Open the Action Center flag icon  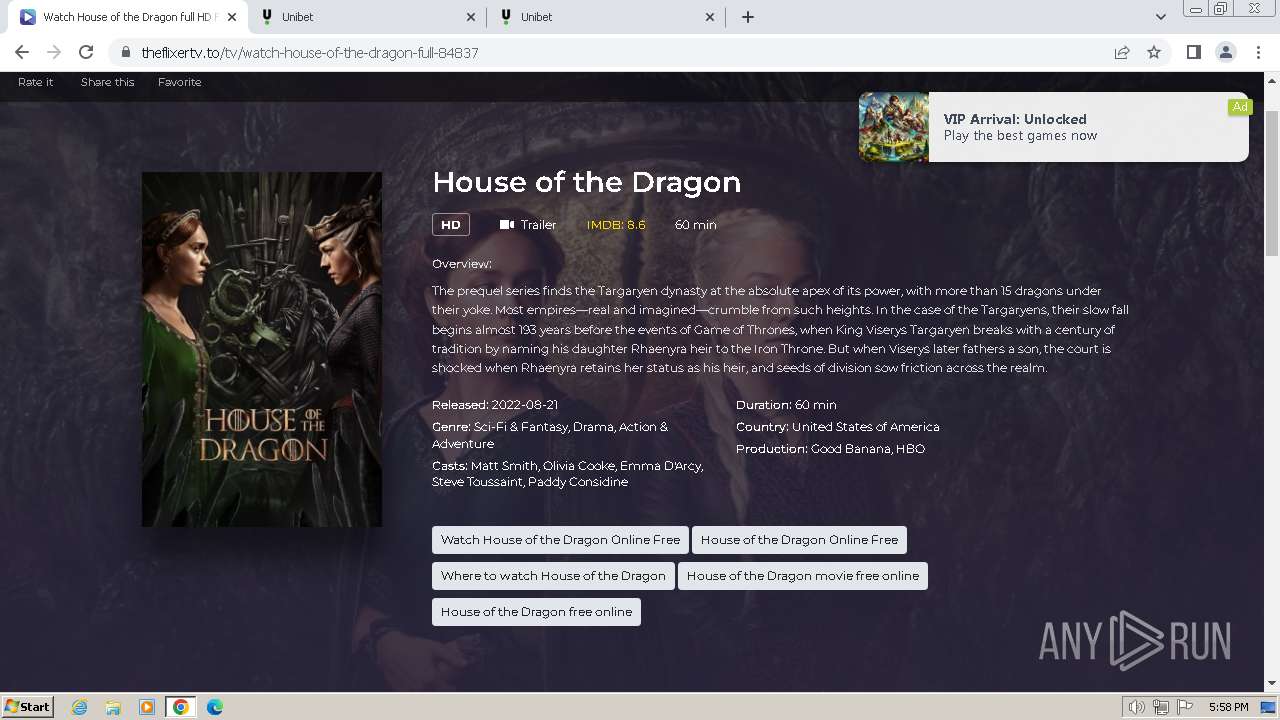point(1185,707)
